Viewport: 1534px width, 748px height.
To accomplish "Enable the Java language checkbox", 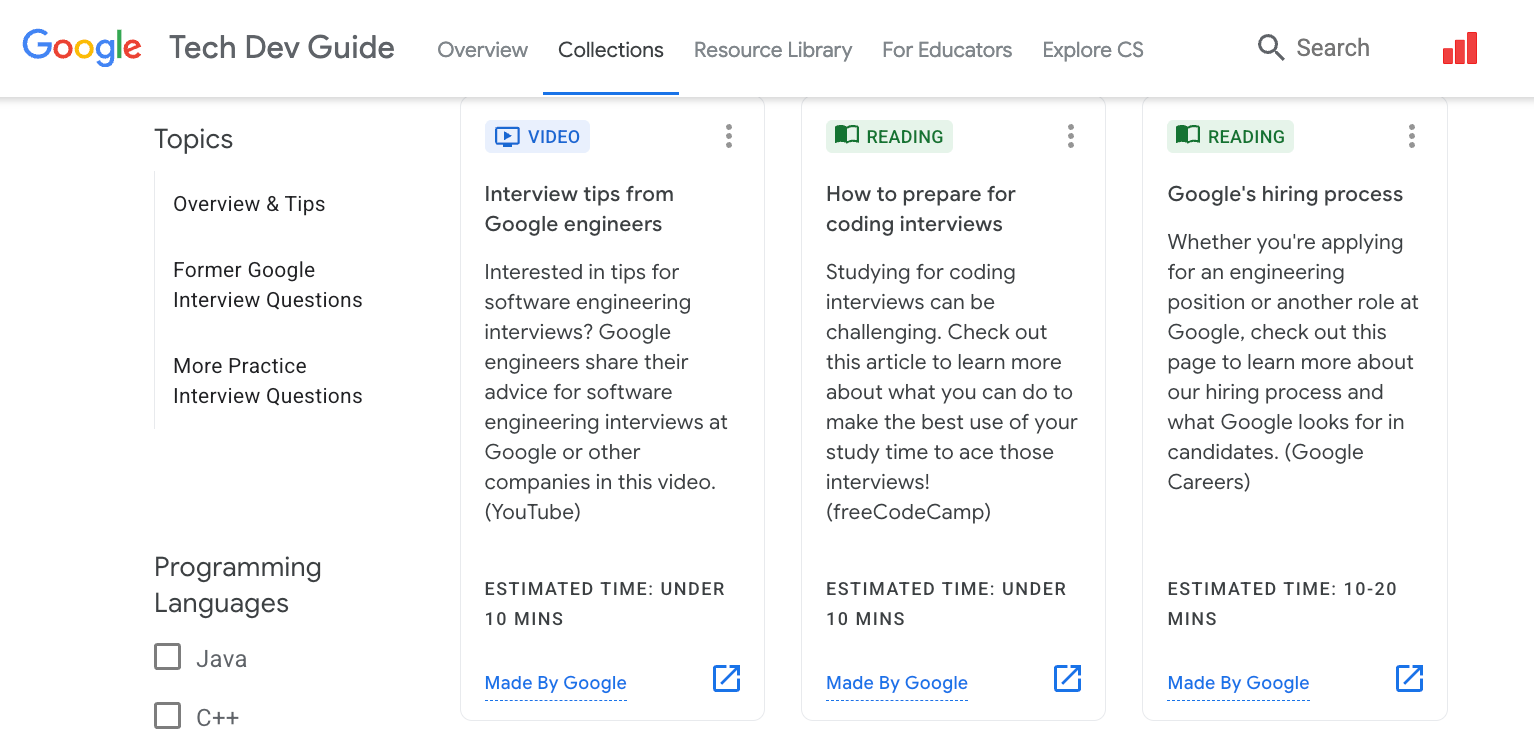I will [x=167, y=656].
